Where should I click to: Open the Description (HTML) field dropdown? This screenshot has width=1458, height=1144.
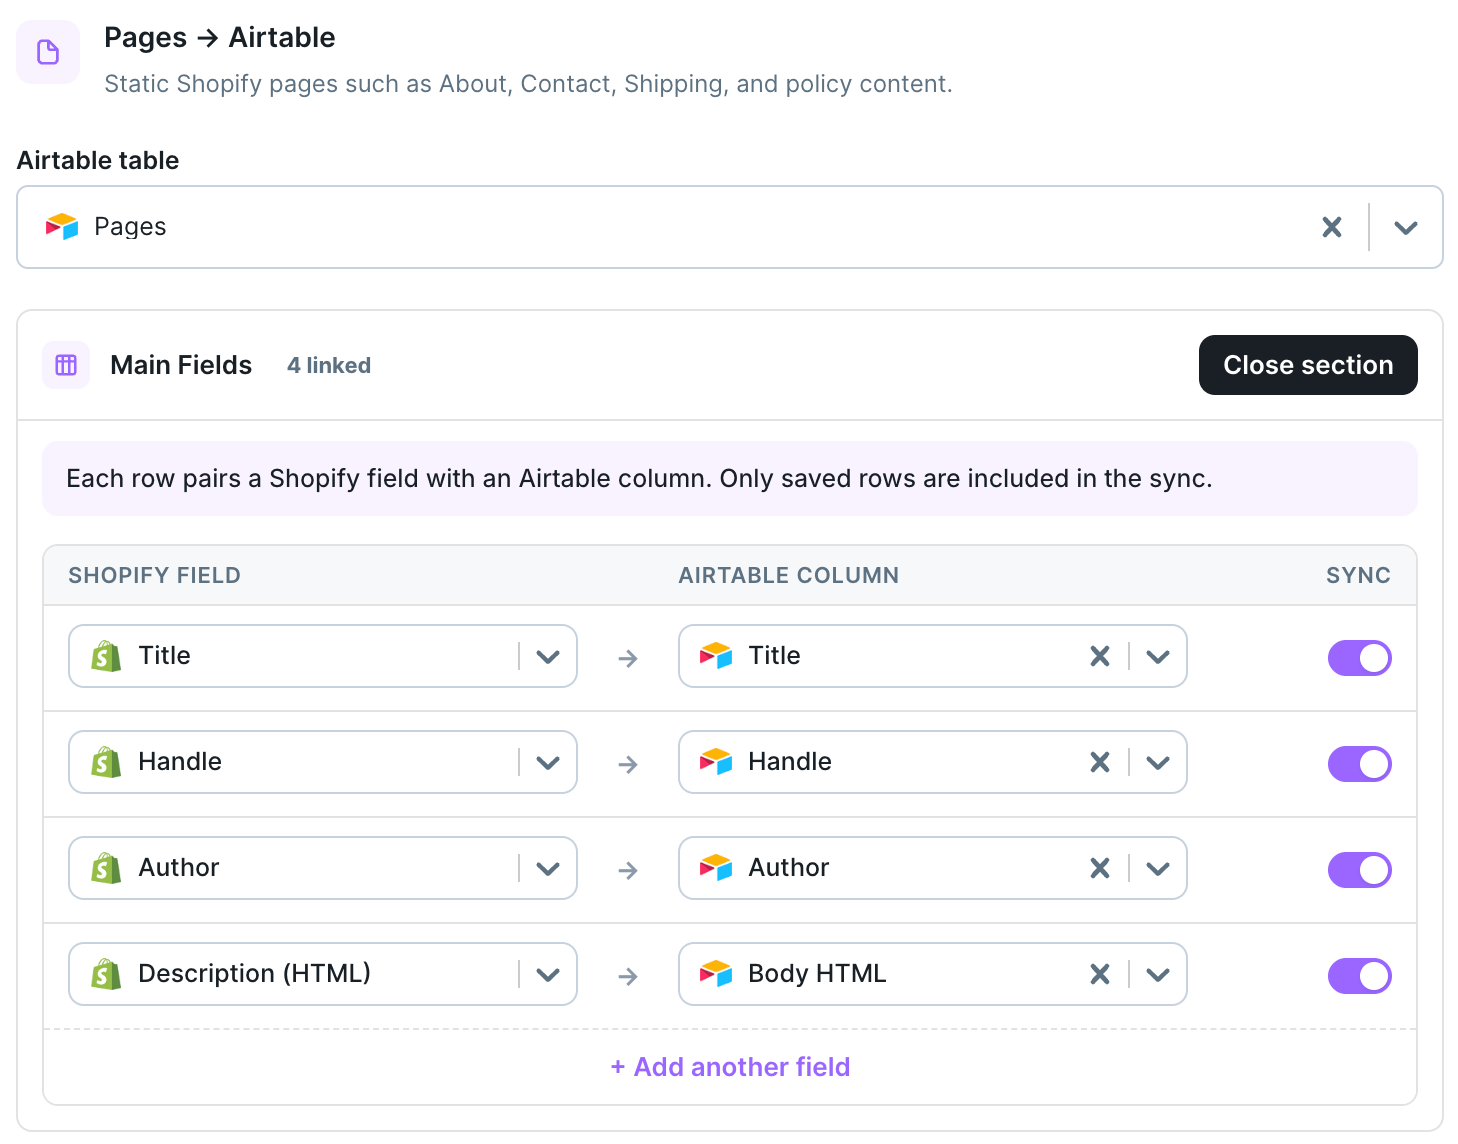point(548,975)
